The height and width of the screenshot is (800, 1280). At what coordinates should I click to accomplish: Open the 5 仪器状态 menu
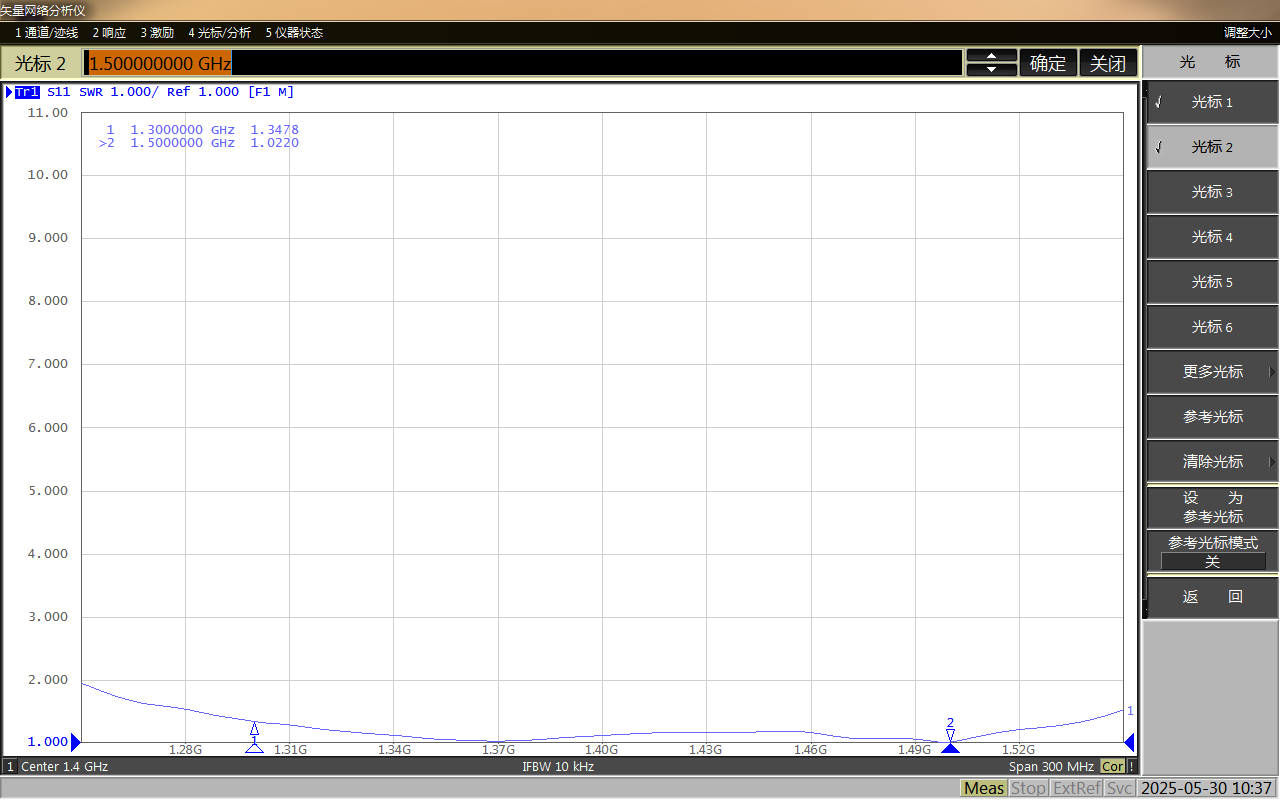click(x=294, y=33)
